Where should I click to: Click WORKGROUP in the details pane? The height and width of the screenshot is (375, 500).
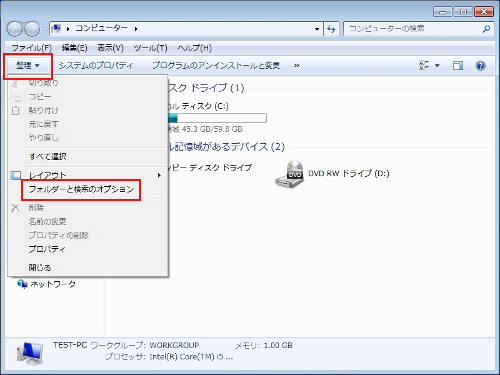[x=174, y=345]
